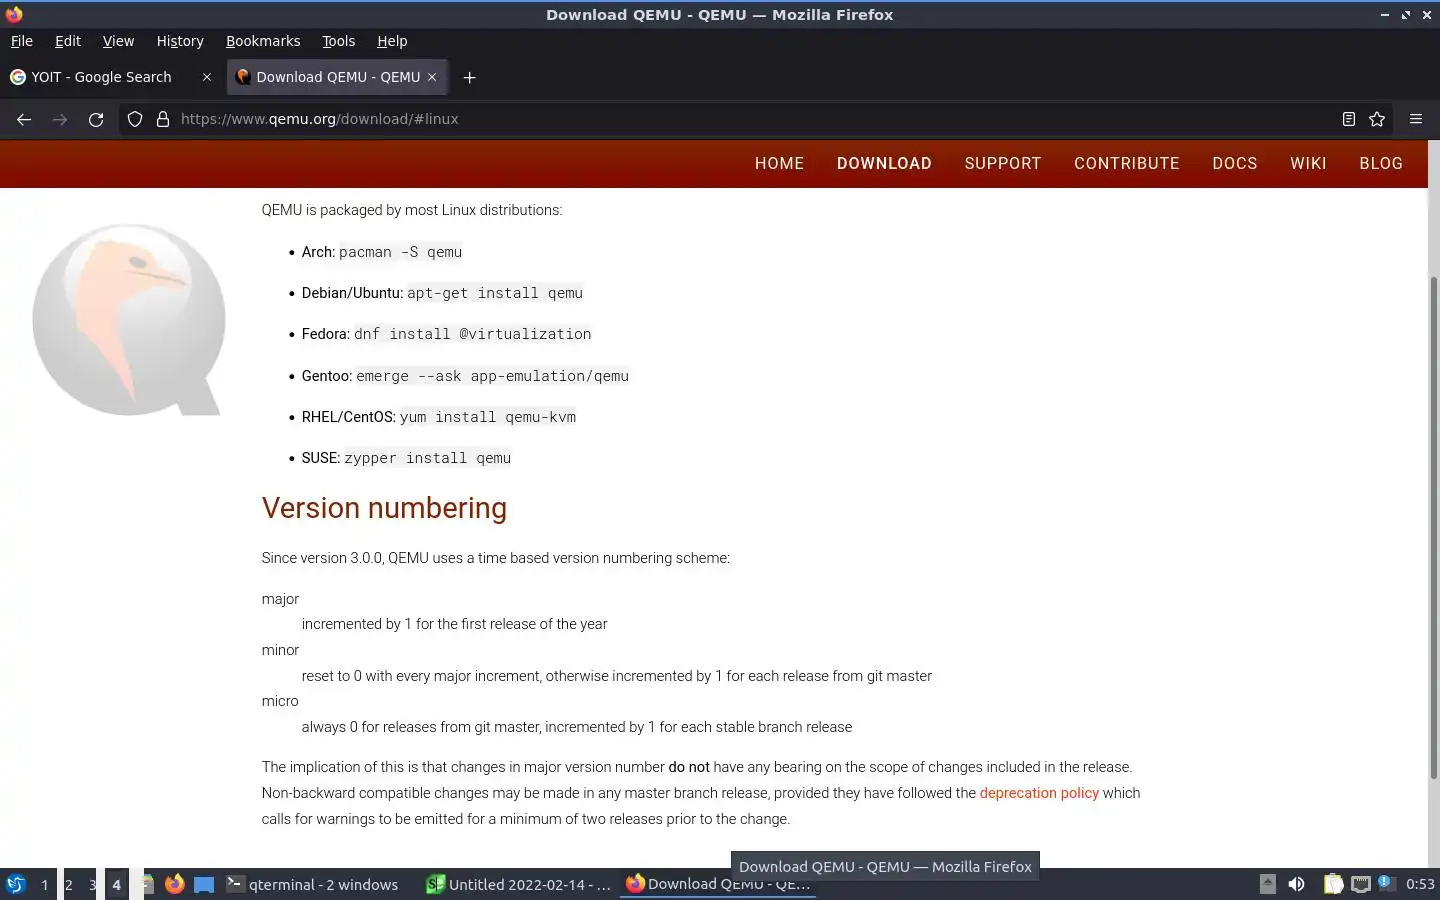Click the 'minor' version term
Viewport: 1440px width, 900px height.
click(280, 650)
